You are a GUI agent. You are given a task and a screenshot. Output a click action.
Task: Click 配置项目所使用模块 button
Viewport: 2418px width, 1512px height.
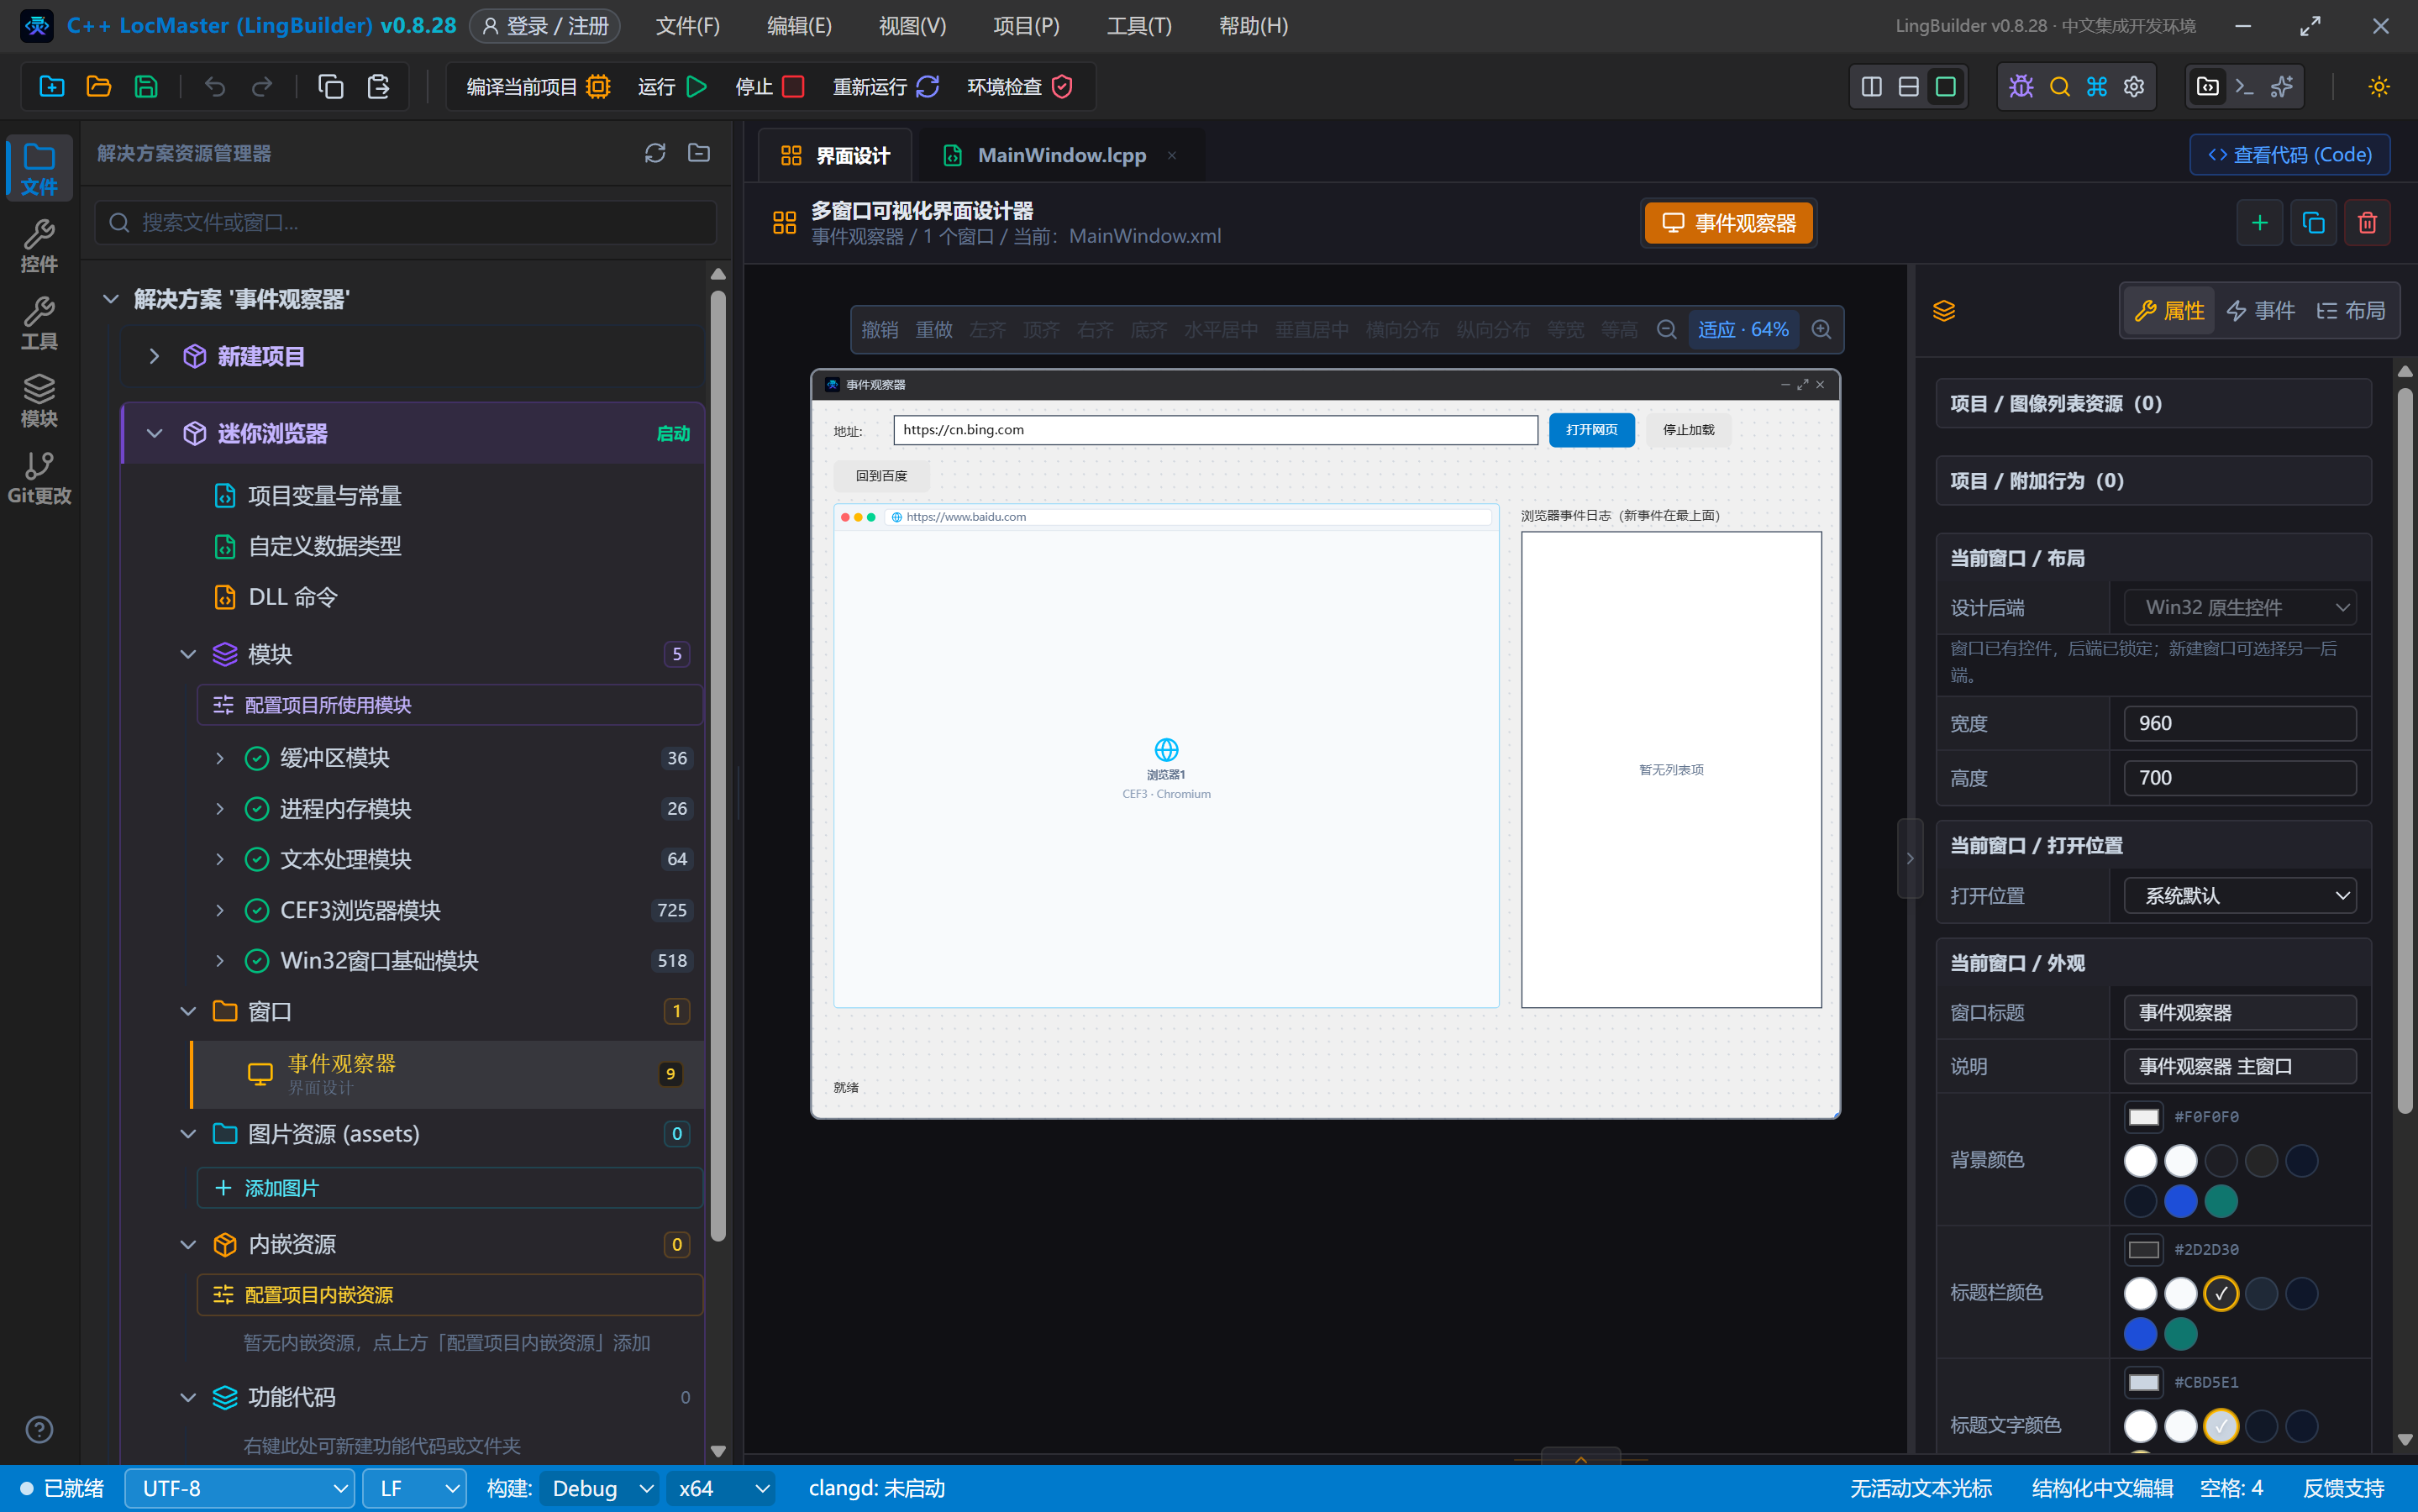click(x=450, y=705)
